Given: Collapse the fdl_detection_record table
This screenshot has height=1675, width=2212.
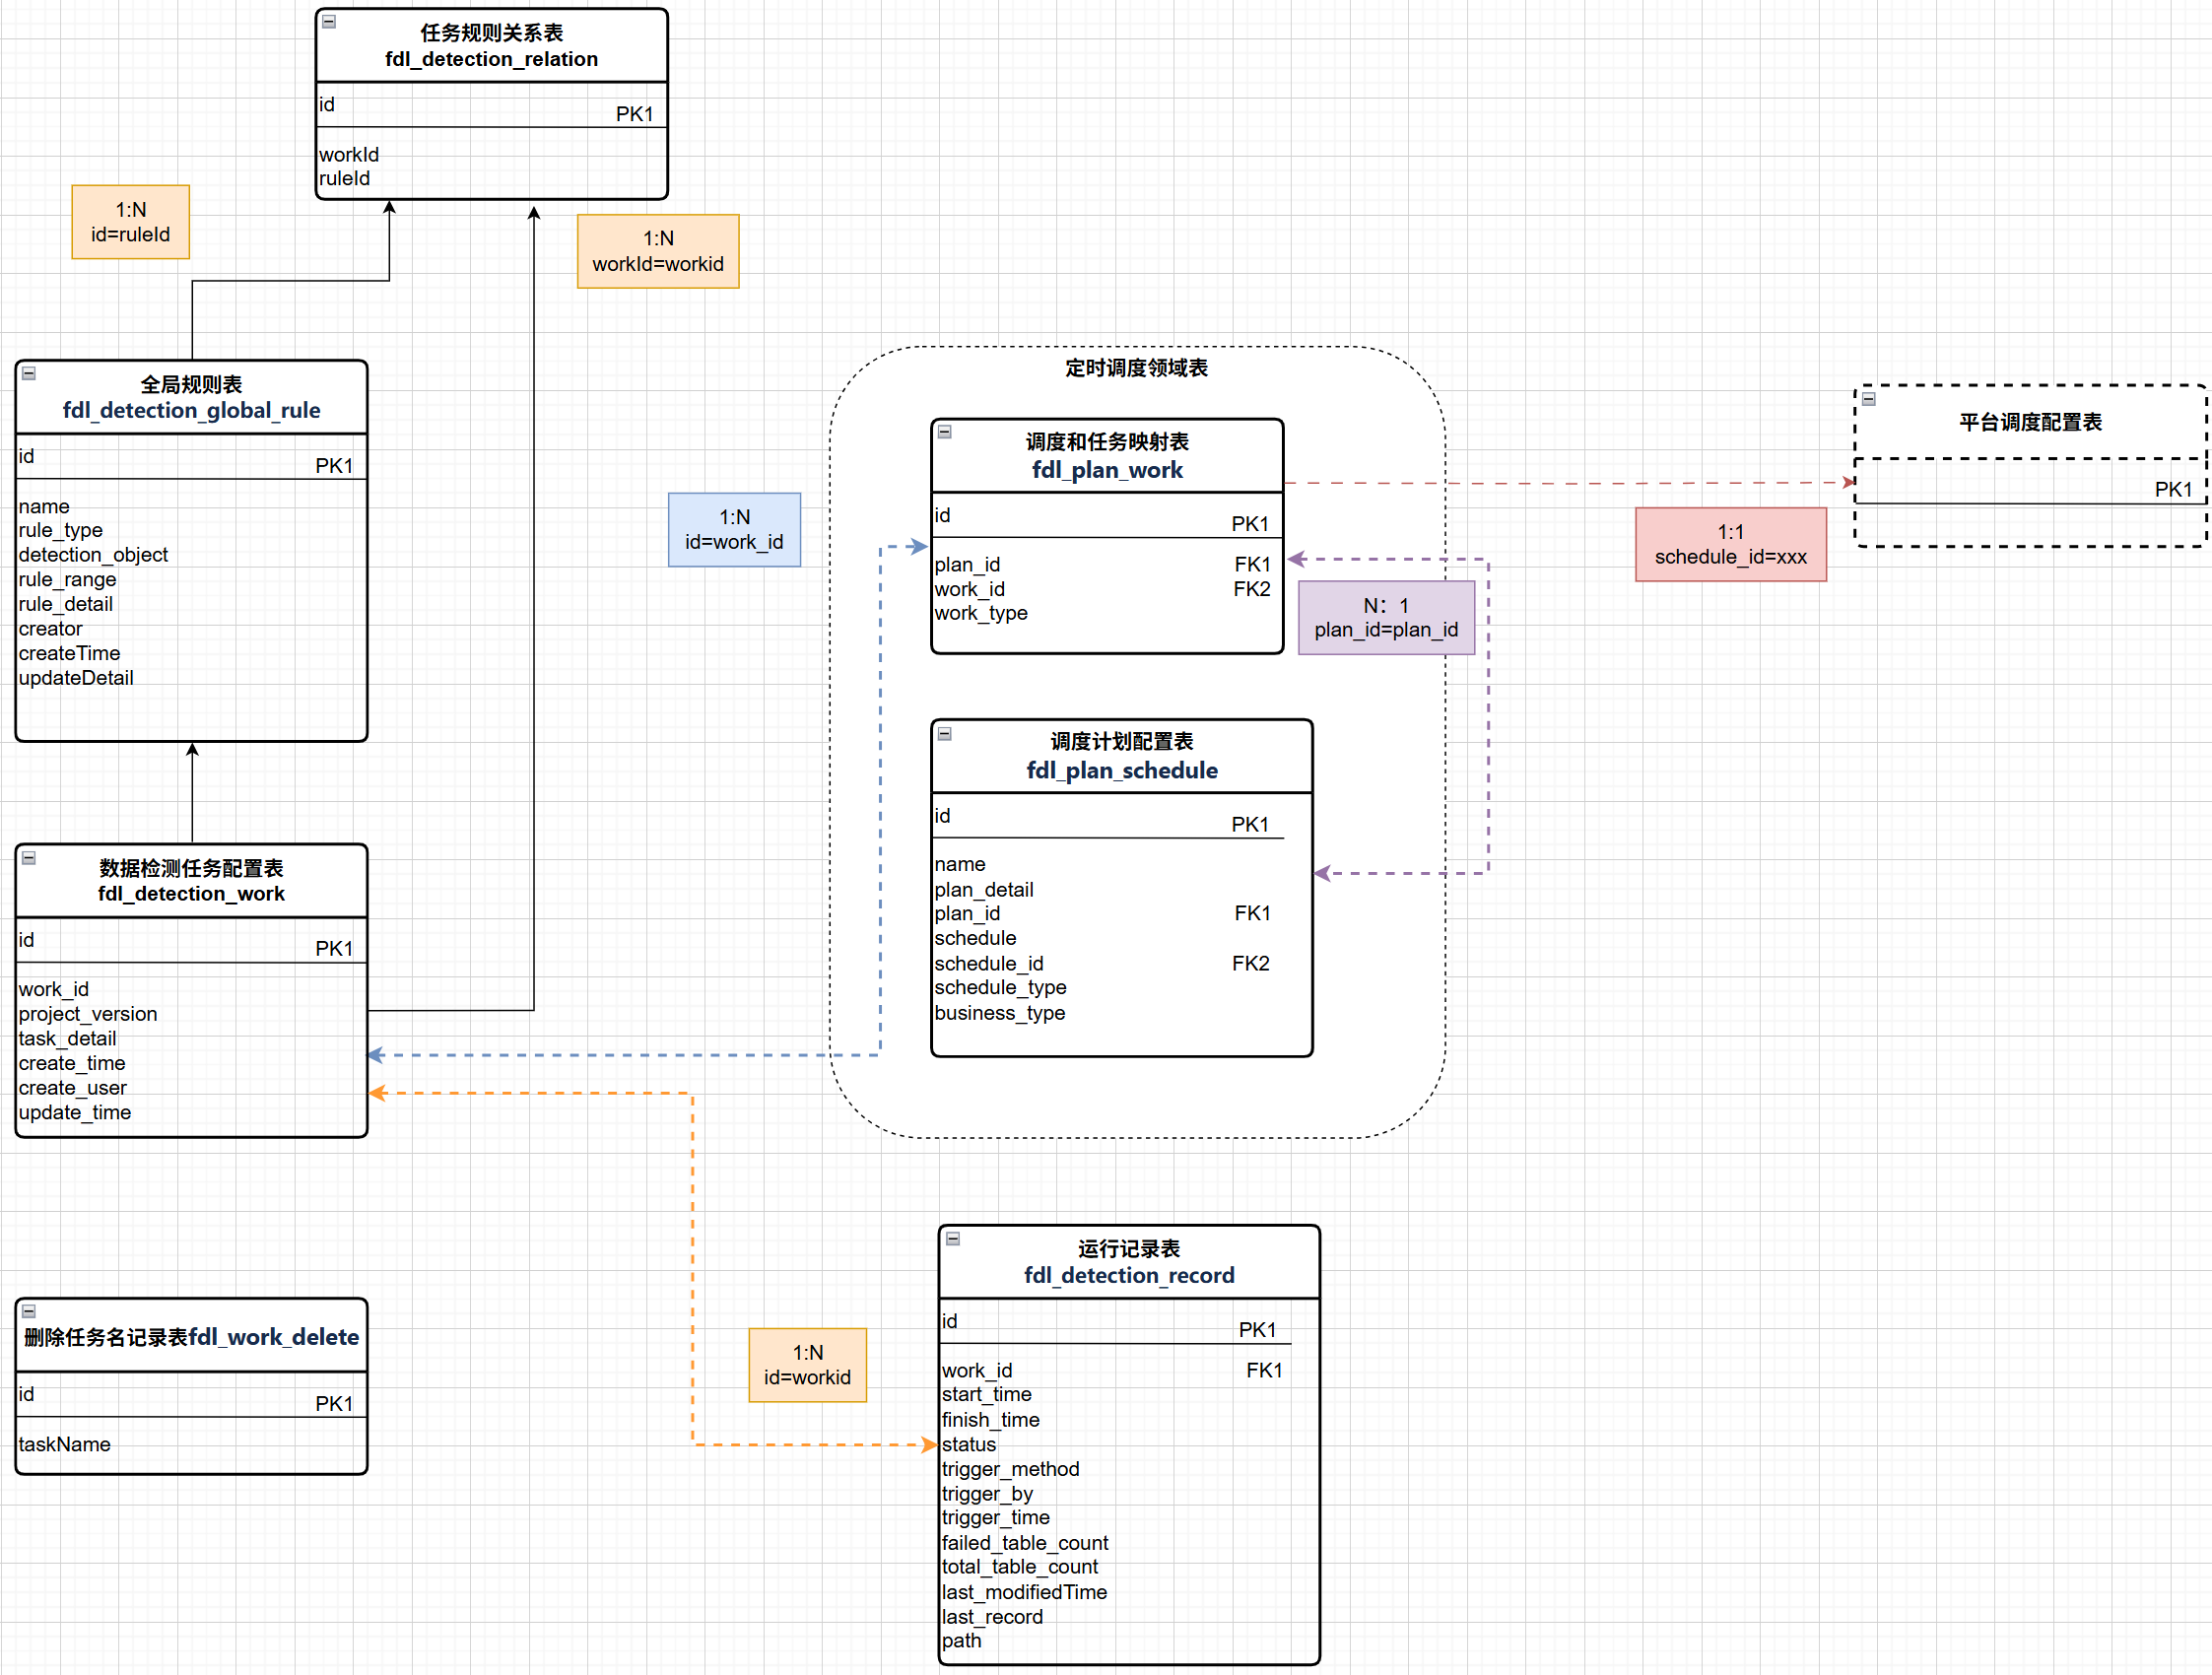Looking at the screenshot, I should click(x=953, y=1239).
